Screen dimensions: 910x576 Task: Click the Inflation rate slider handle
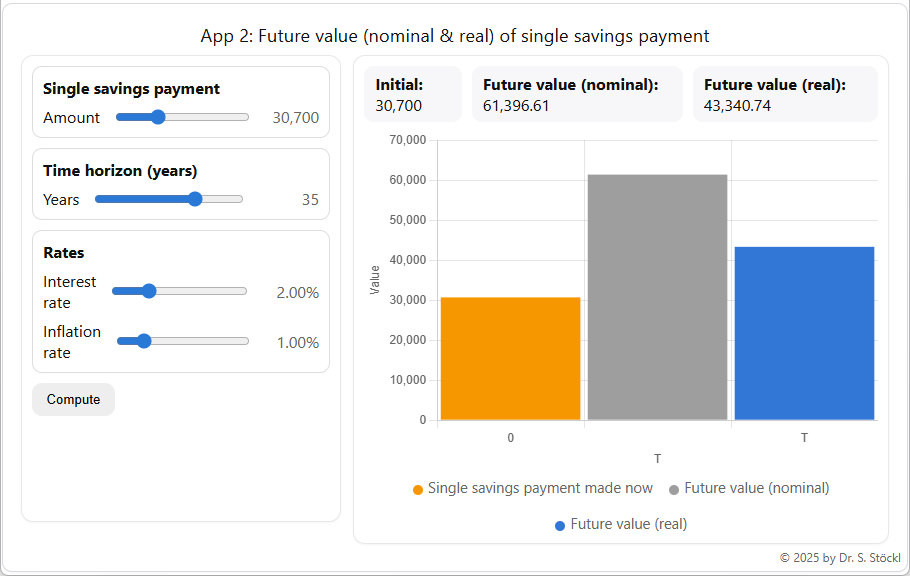(x=144, y=340)
